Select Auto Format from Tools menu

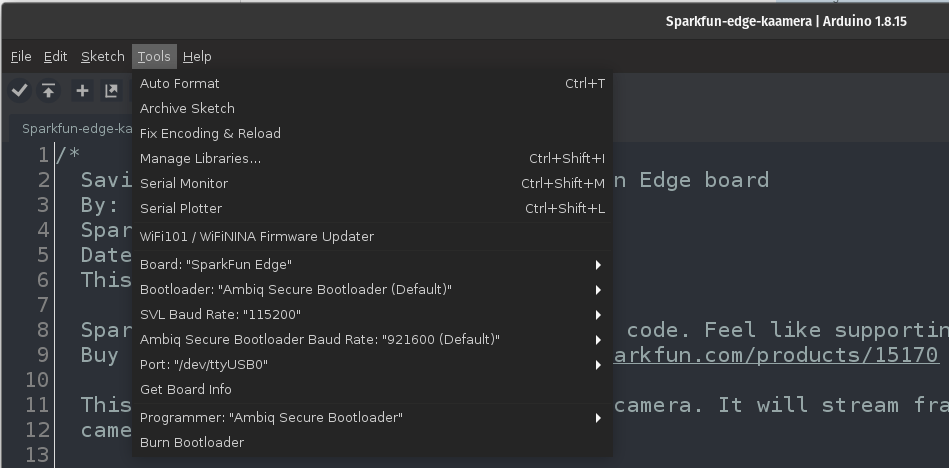[180, 84]
